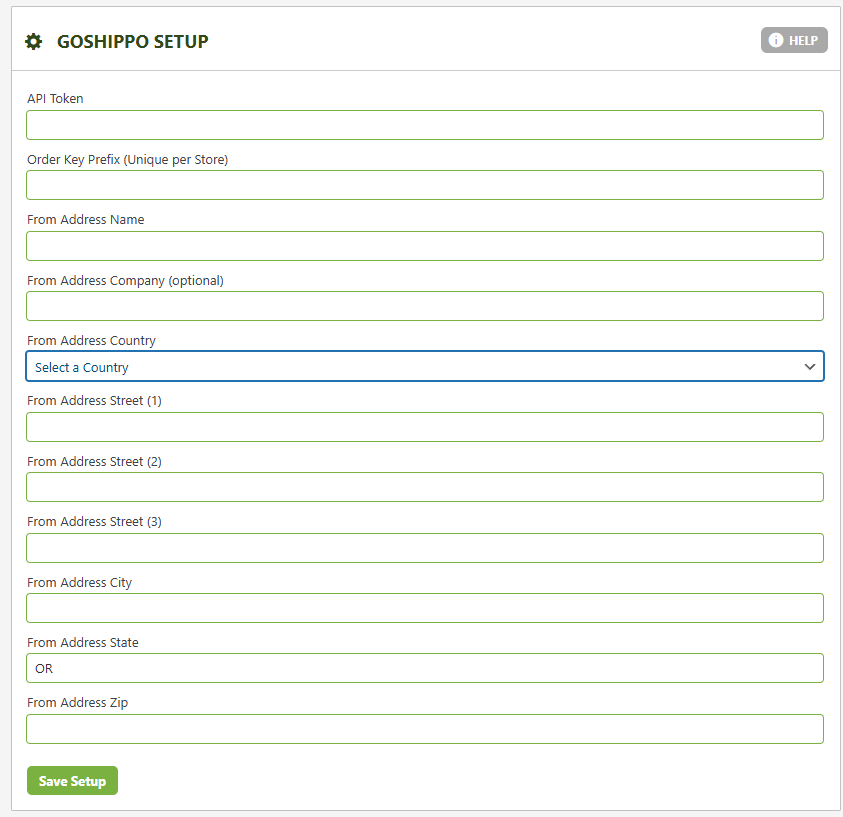Image resolution: width=843 pixels, height=817 pixels.
Task: Click the From Address Zip label
Action: pos(77,703)
